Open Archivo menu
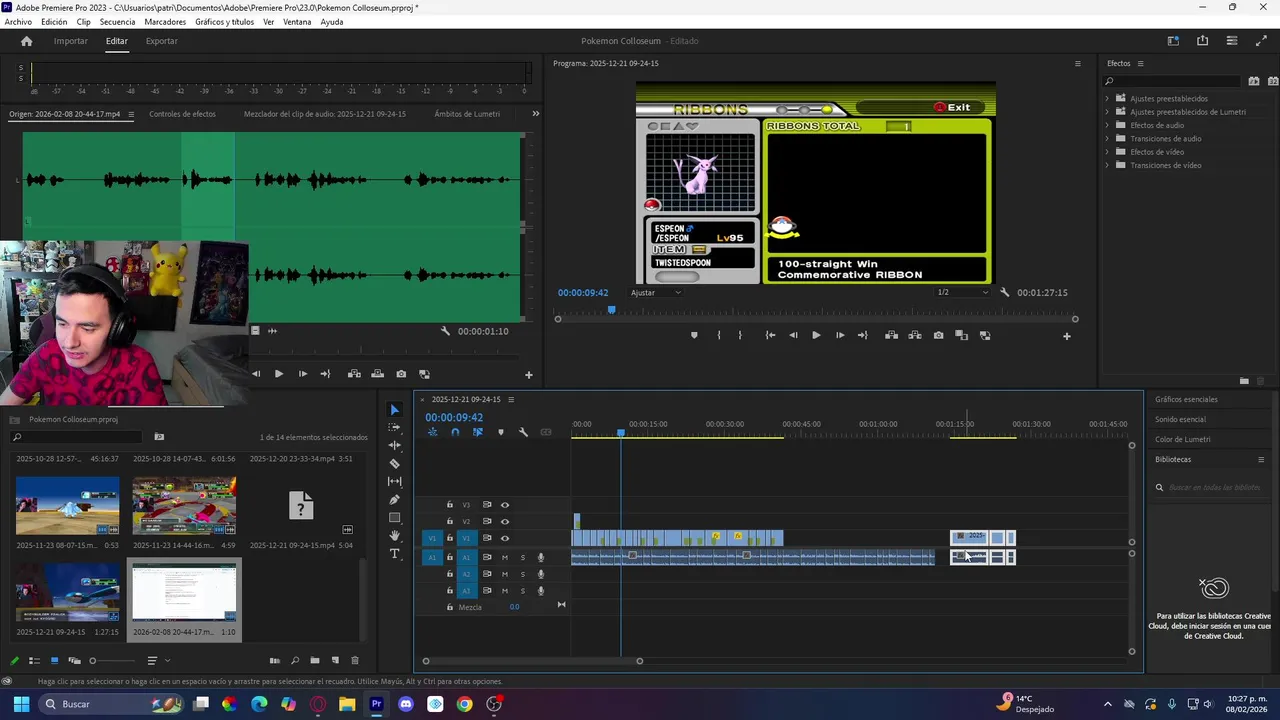The height and width of the screenshot is (720, 1280). point(18,22)
